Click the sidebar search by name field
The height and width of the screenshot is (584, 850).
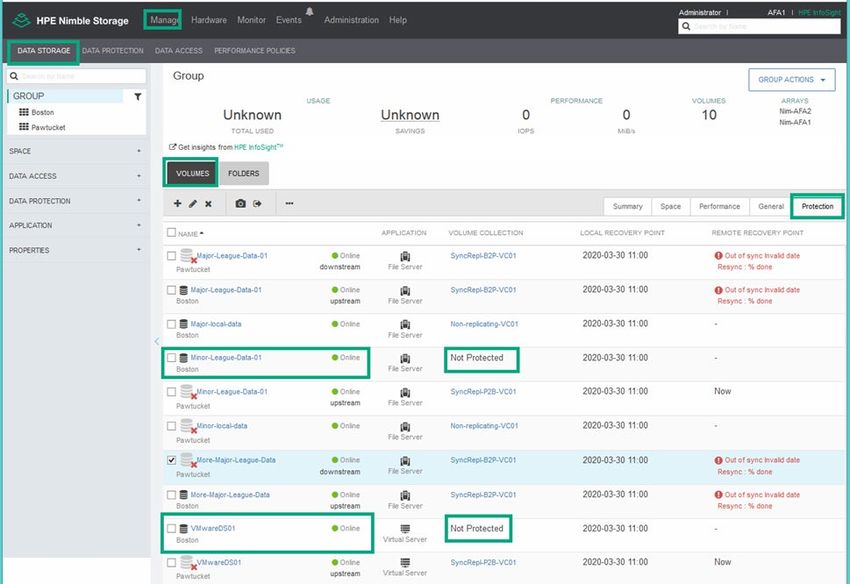coord(76,76)
